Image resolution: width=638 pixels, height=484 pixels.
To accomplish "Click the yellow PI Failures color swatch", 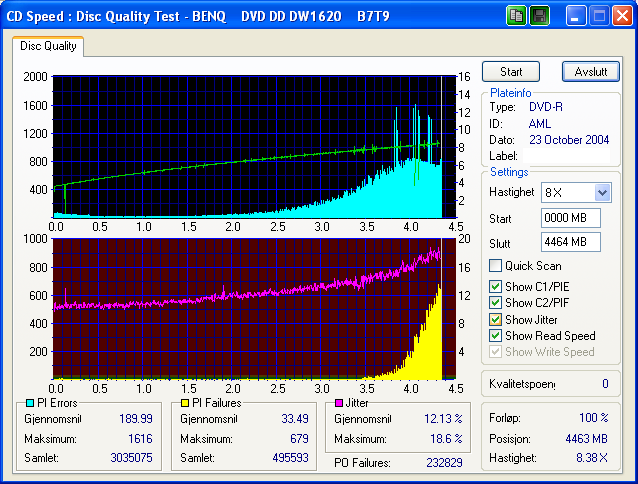I will click(x=185, y=403).
